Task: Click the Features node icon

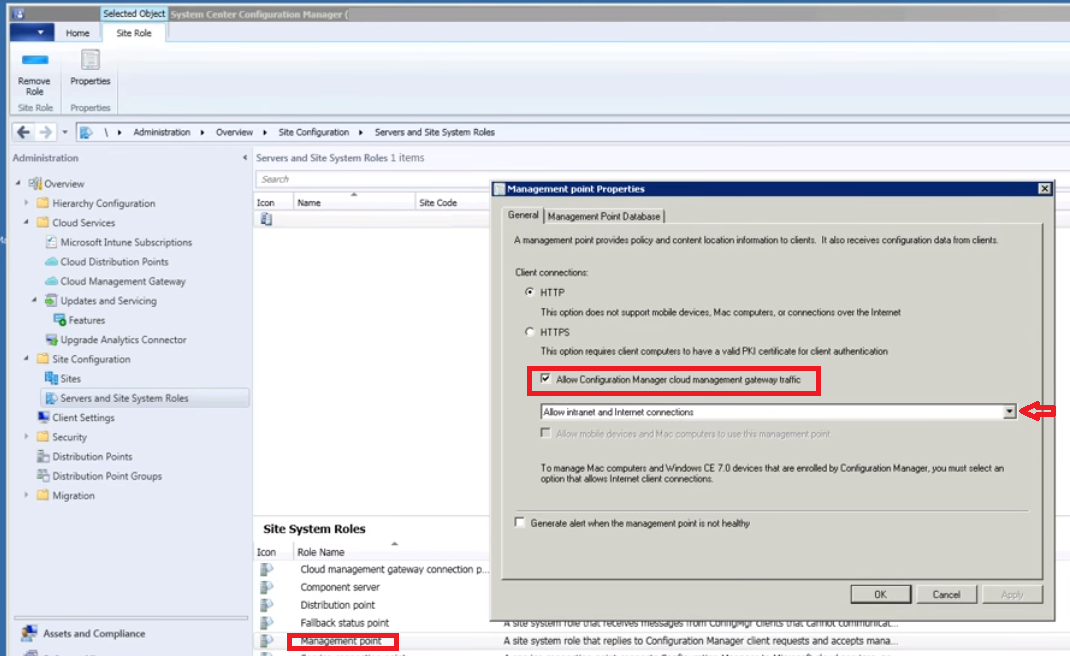Action: click(x=60, y=319)
